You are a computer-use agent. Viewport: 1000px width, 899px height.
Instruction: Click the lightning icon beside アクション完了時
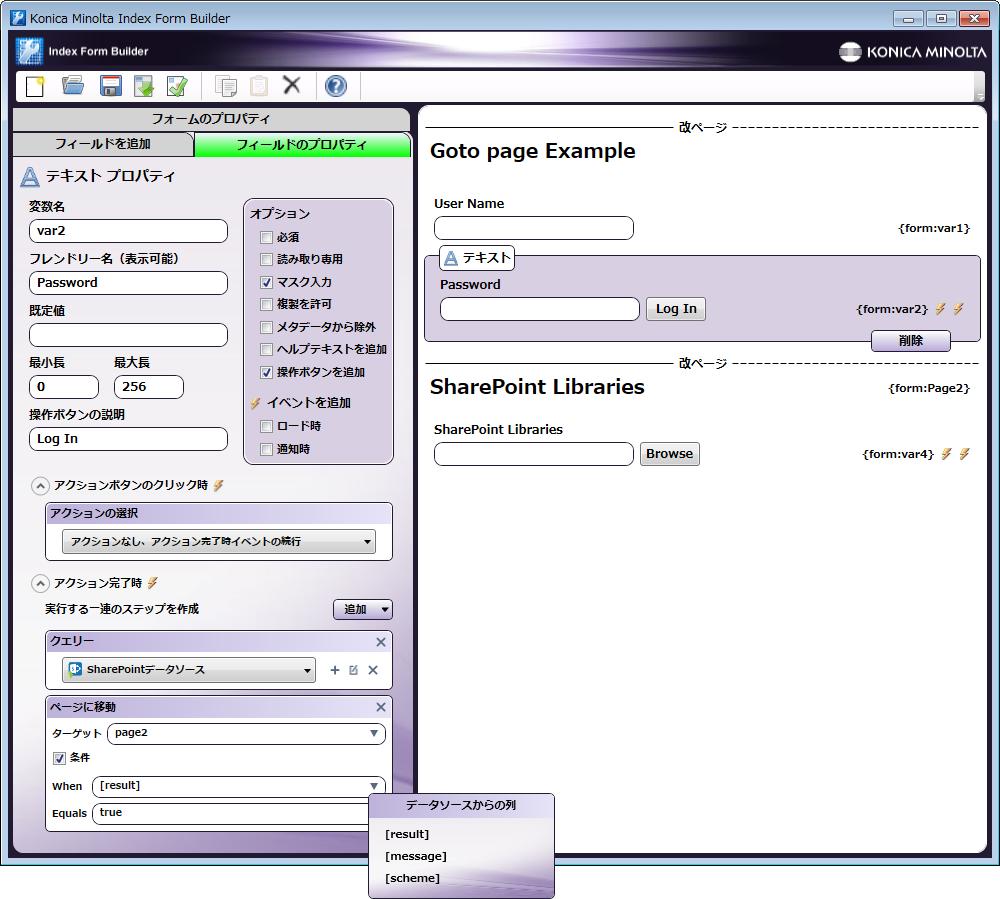pos(152,583)
